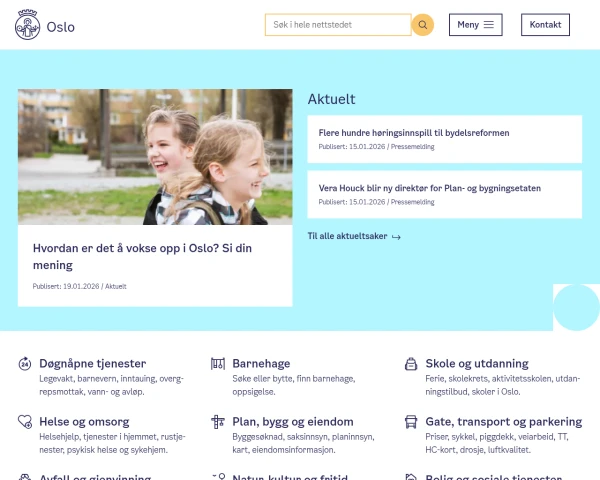Click the Oslo city crest logo

(28, 25)
